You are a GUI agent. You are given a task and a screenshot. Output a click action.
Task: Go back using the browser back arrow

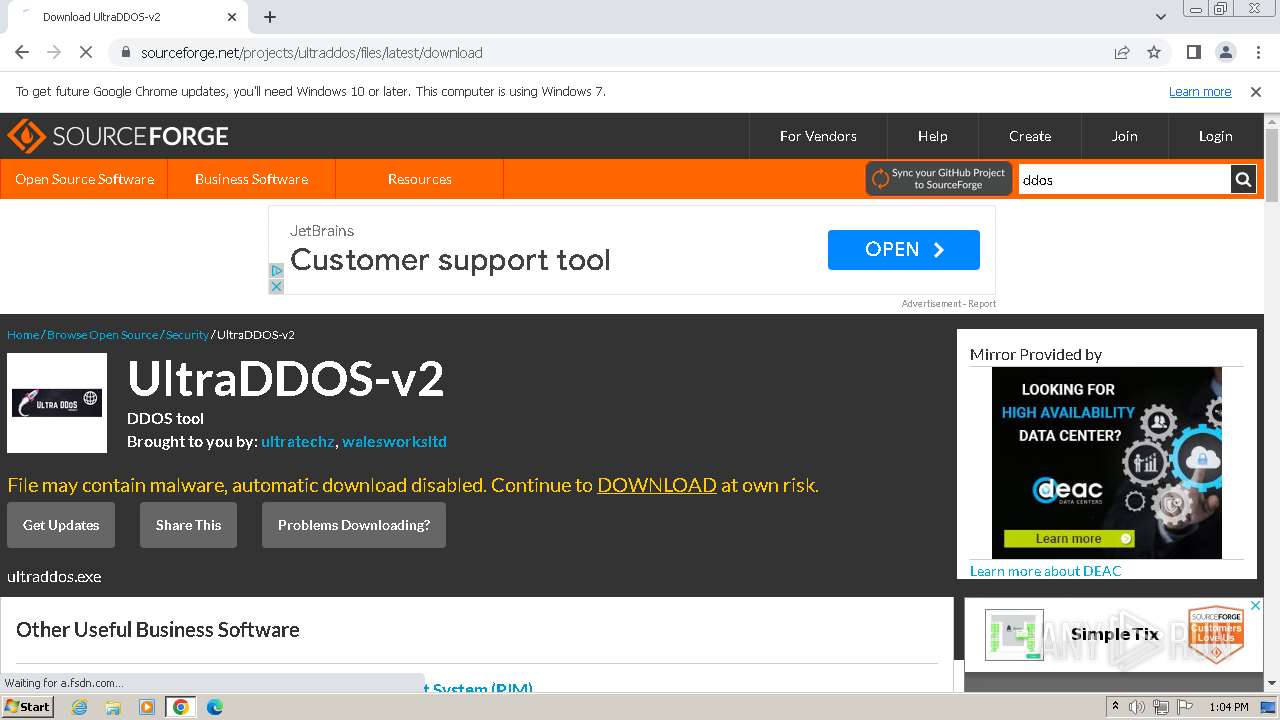pos(22,52)
